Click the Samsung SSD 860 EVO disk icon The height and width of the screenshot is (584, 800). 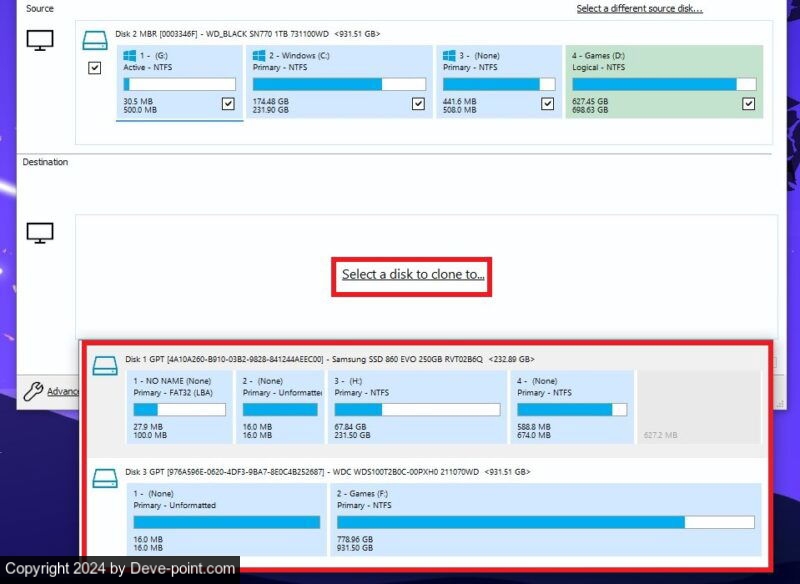click(x=105, y=365)
